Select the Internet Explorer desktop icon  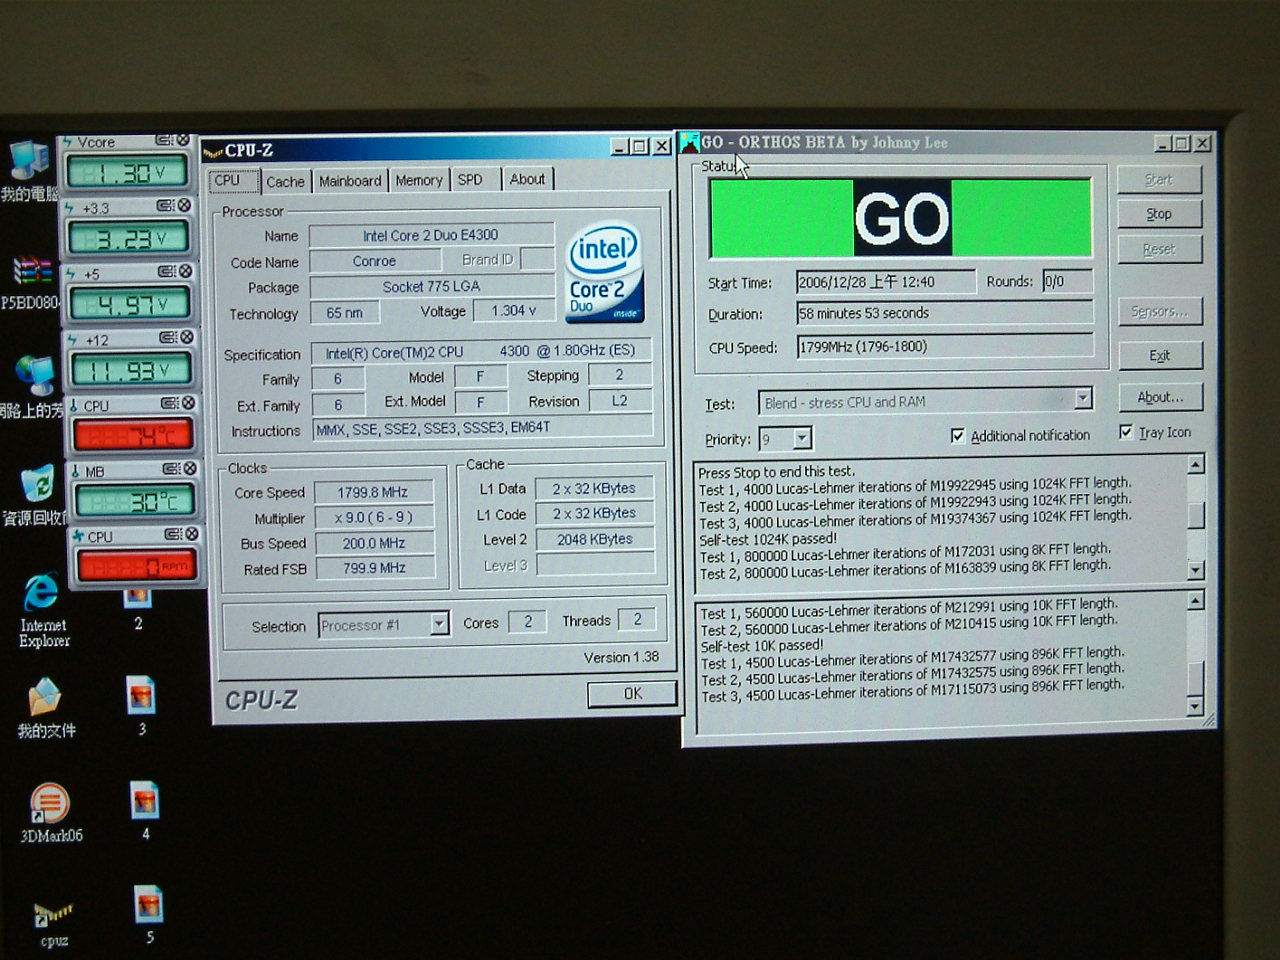coord(43,612)
